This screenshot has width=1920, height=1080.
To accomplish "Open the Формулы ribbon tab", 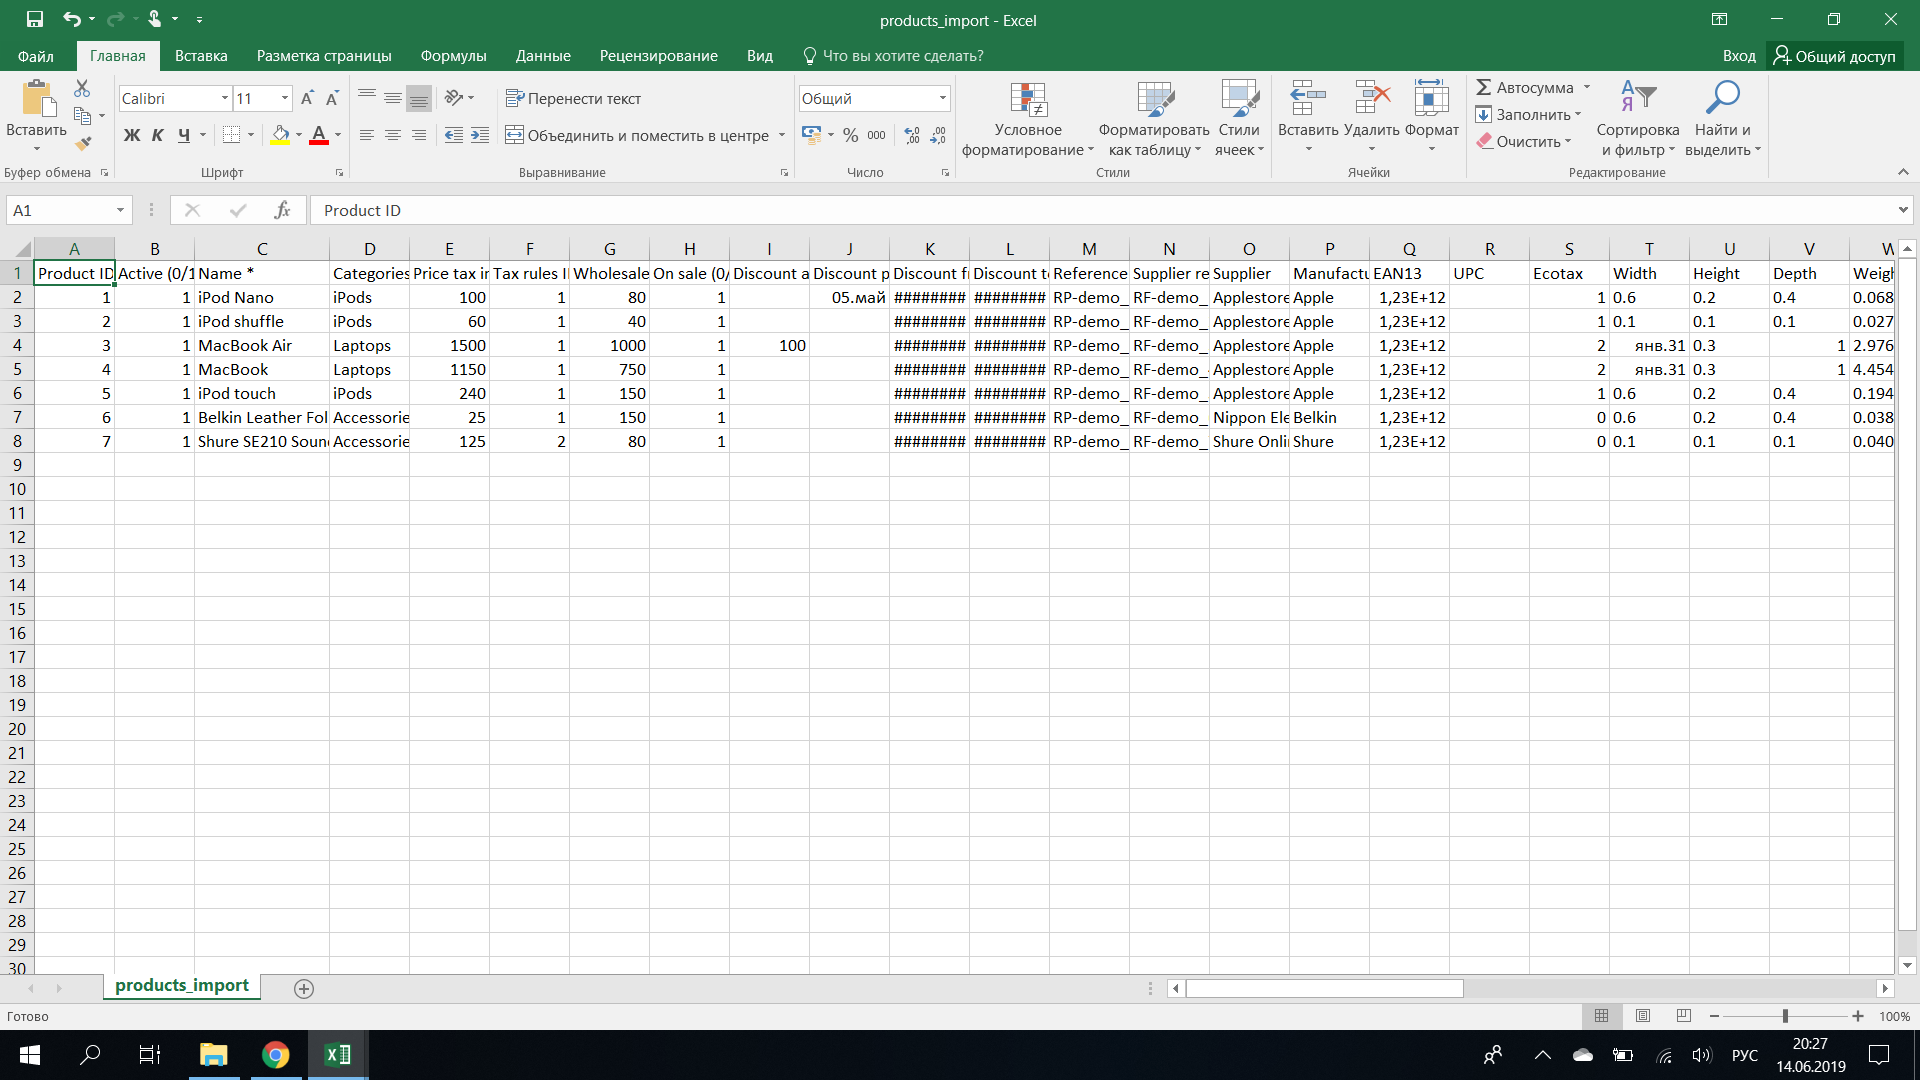I will [453, 56].
